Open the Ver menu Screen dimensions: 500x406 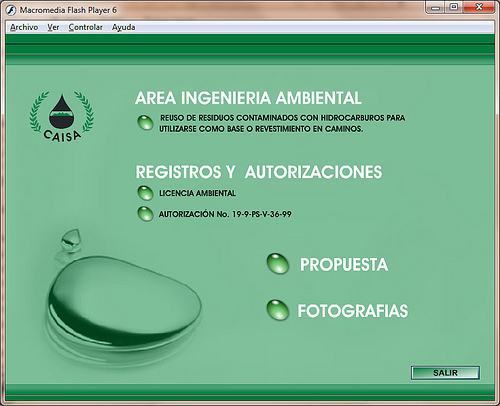click(53, 27)
